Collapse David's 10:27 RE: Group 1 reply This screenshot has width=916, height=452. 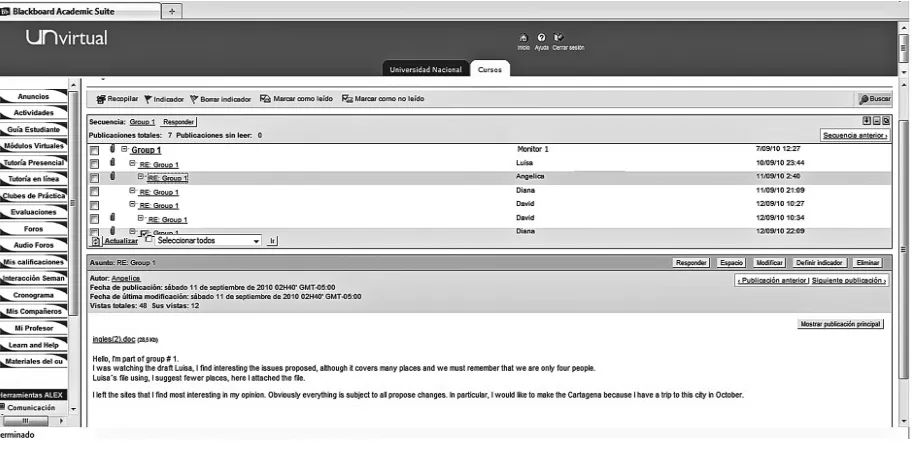pos(132,204)
